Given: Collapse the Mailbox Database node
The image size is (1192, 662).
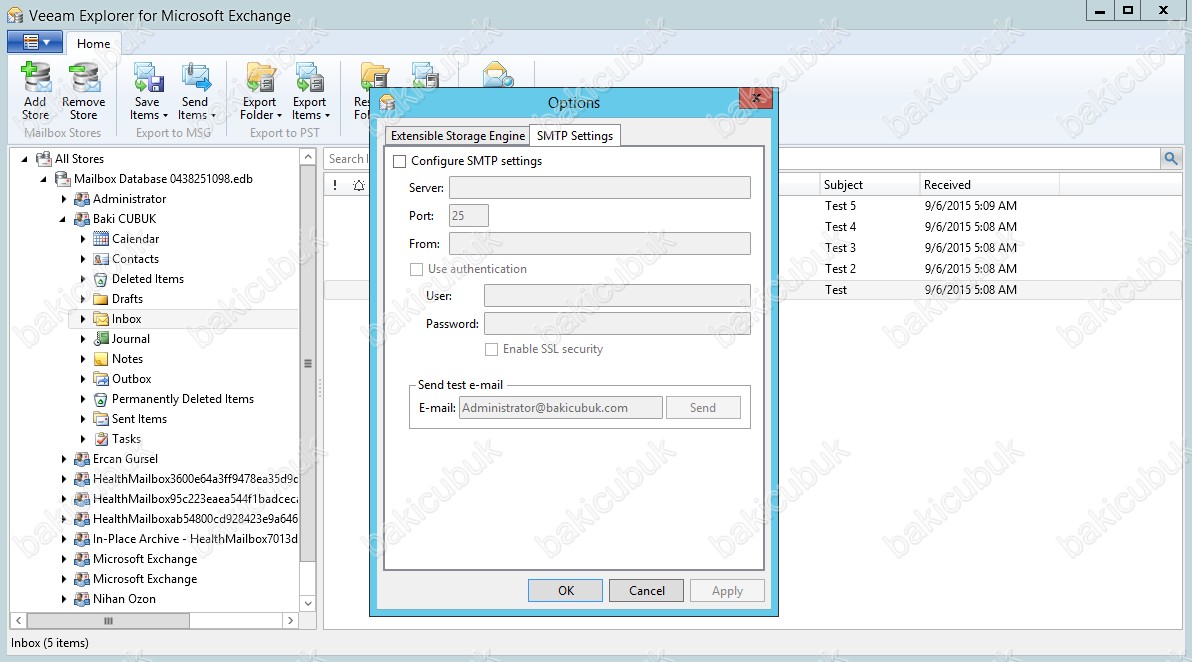Looking at the screenshot, I should [43, 179].
